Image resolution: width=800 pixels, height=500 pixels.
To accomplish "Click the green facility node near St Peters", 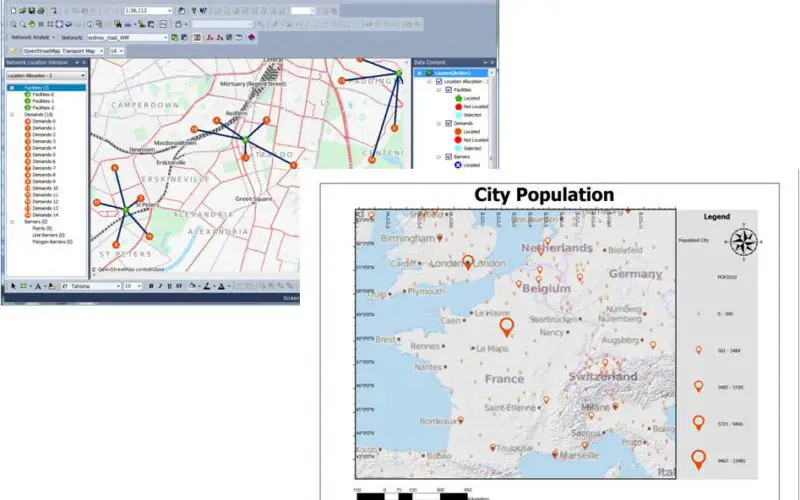I will point(126,210).
